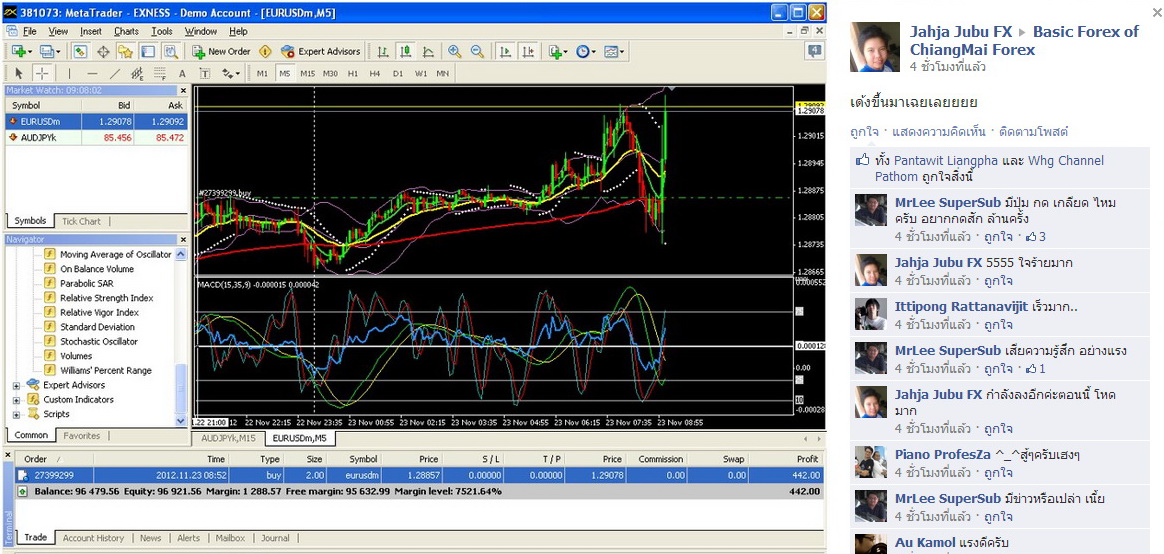
Task: Toggle the Market Watch window icon
Action: point(79,51)
